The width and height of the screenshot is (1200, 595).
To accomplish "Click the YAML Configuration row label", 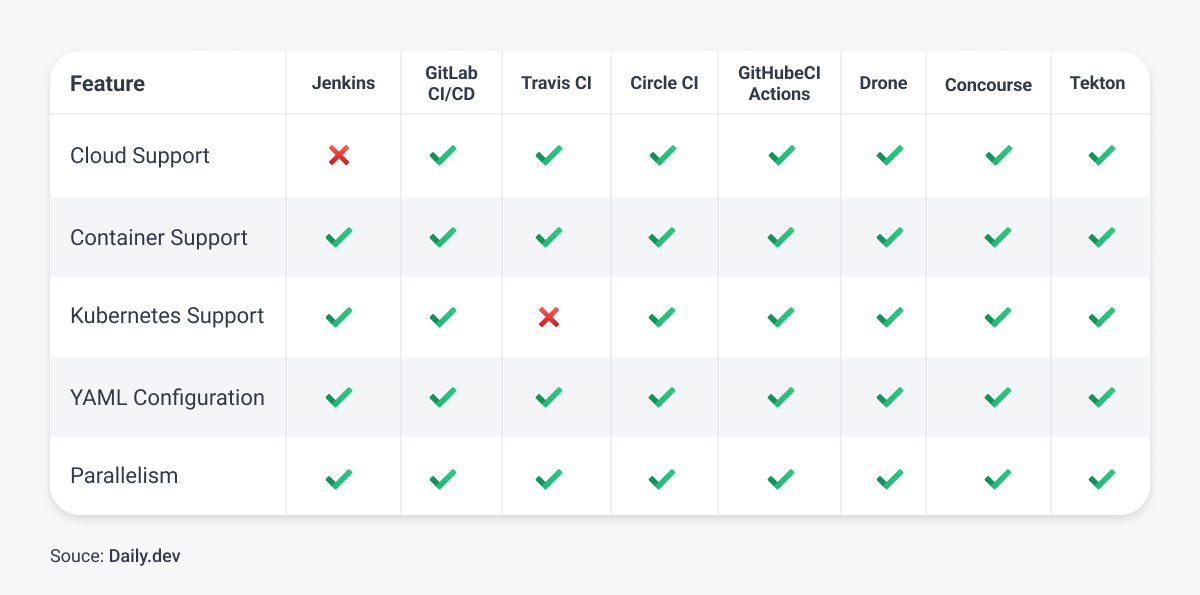I will 167,397.
